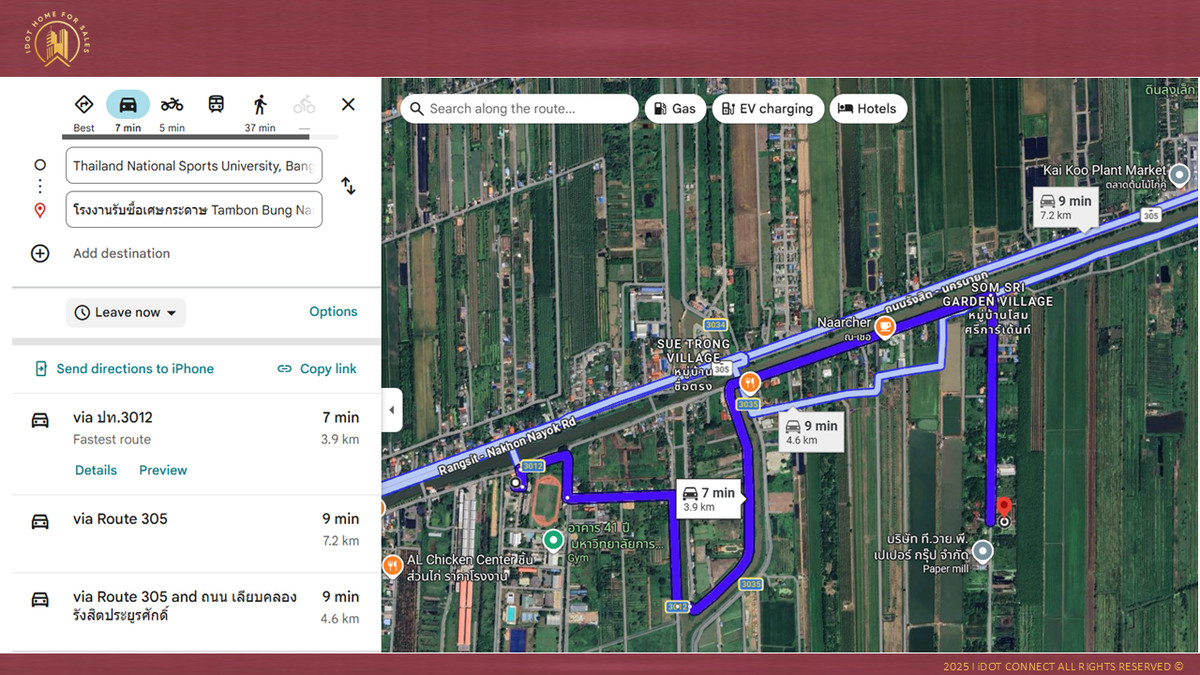Click the Search along the route field
1200x675 pixels.
click(x=520, y=109)
